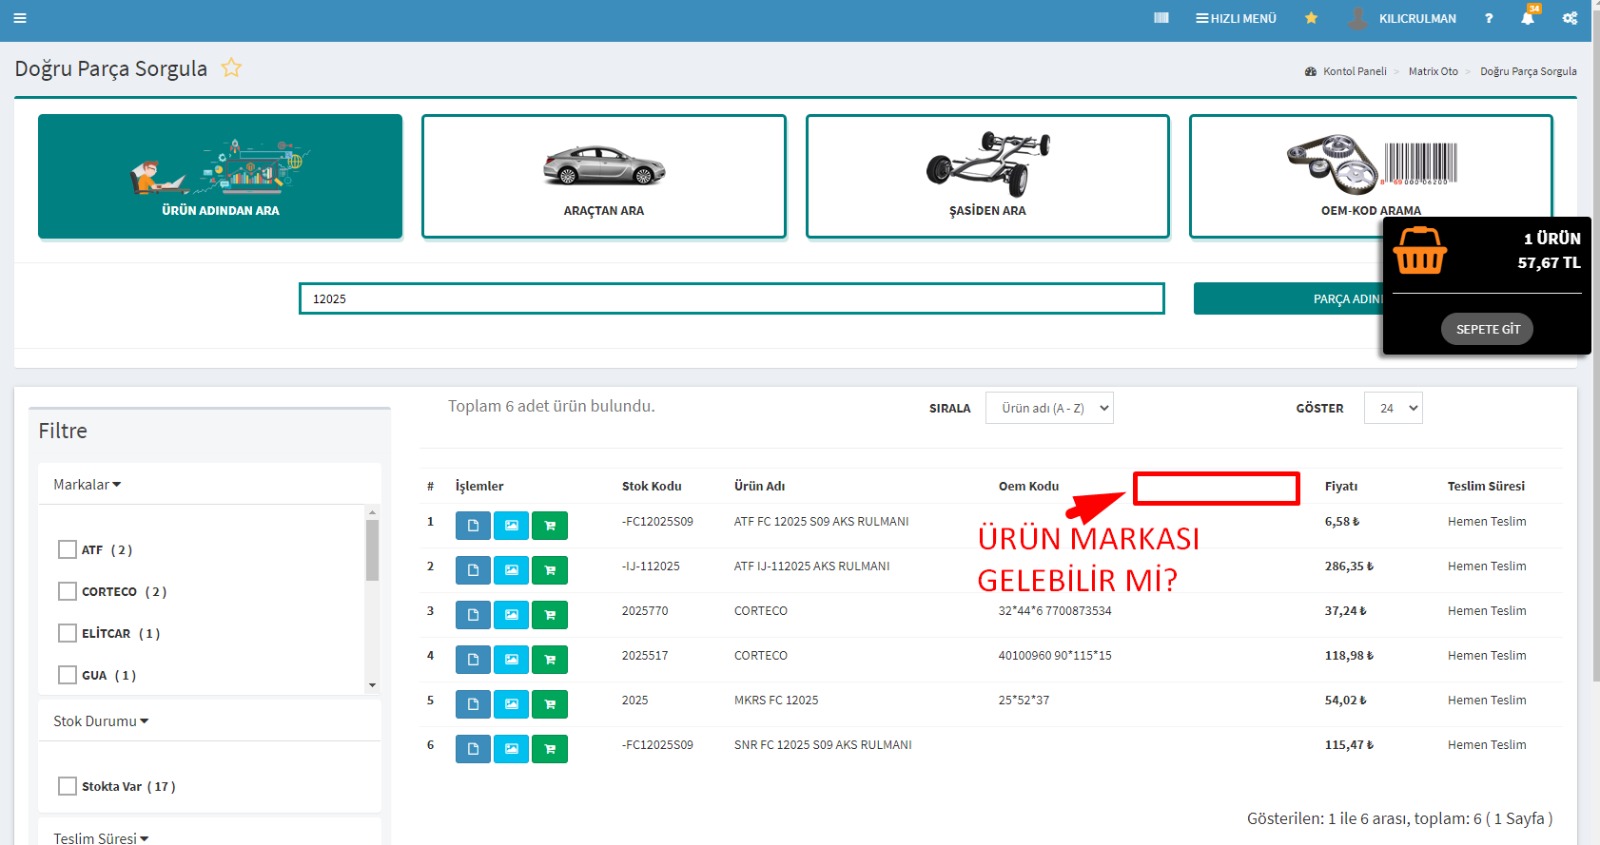Screen dimensions: 1600x845
Task: Add row 1 product to cart
Action: point(550,526)
